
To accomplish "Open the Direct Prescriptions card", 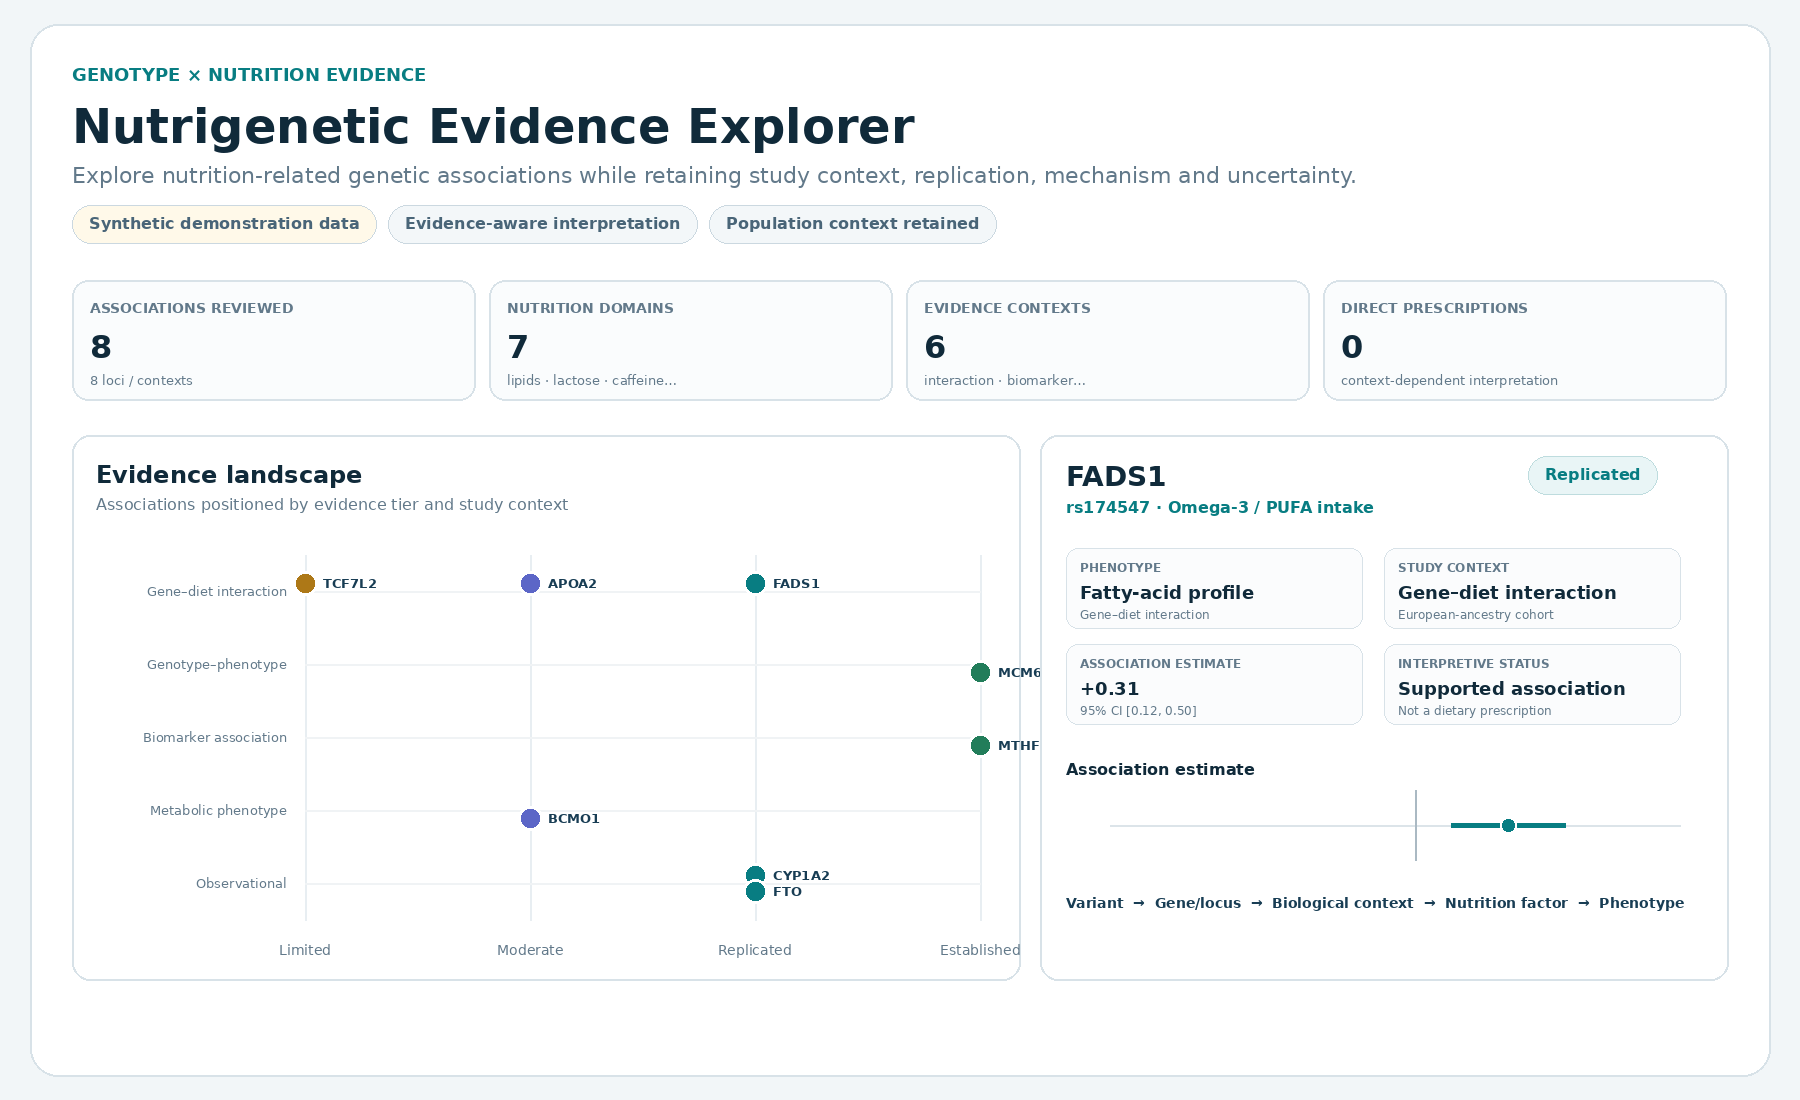I will click(1525, 341).
